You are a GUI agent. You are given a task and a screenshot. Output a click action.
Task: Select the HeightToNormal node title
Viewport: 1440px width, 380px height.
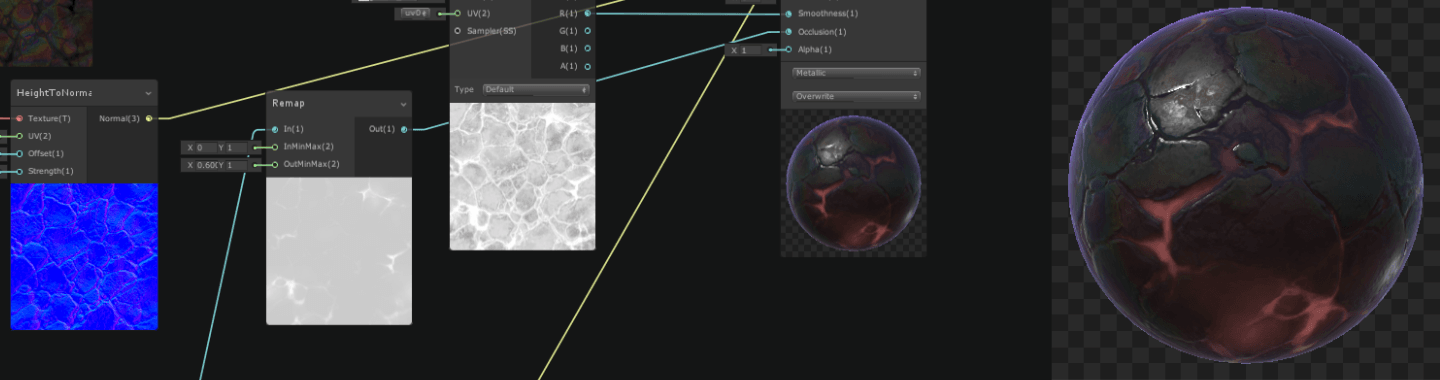pyautogui.click(x=54, y=93)
